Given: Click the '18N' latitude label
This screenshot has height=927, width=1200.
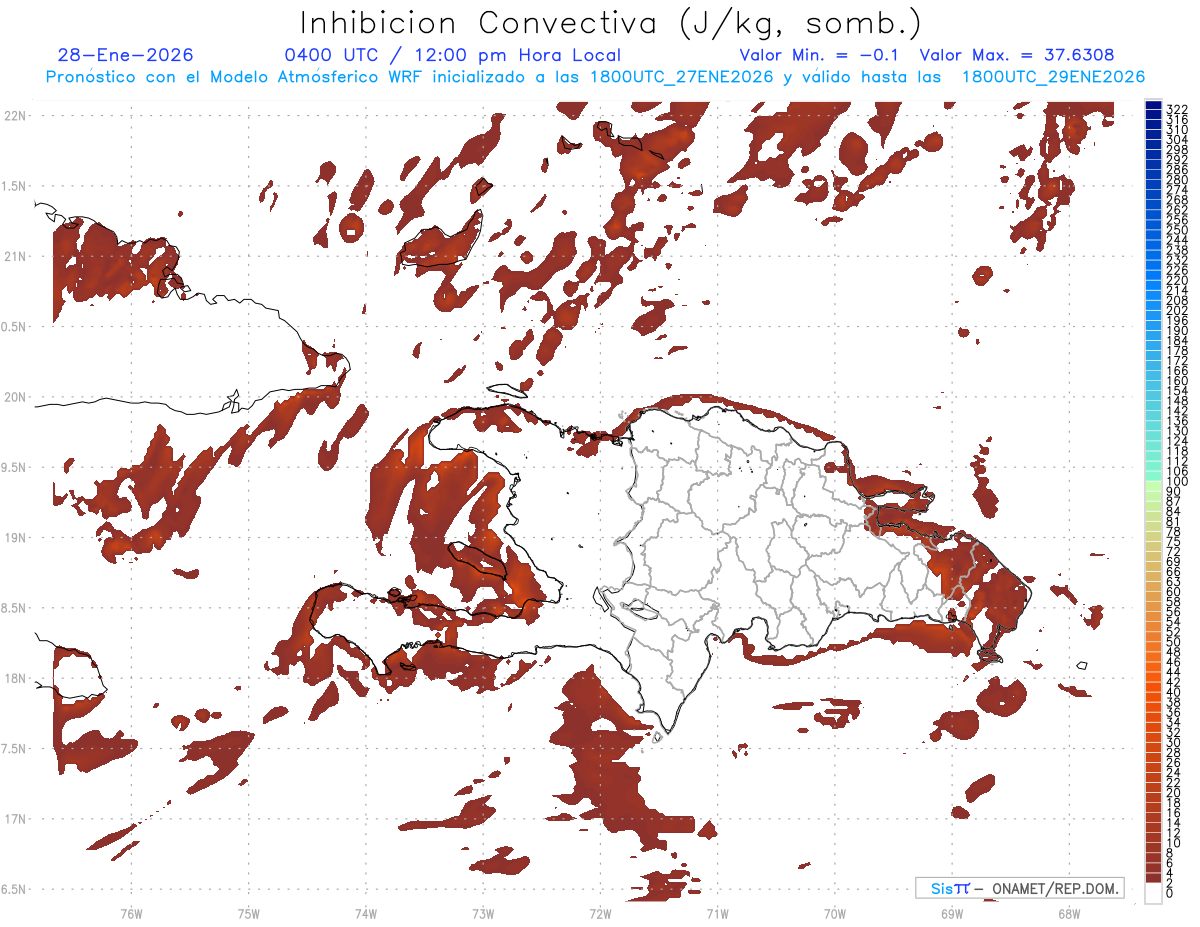Looking at the screenshot, I should 14,678.
